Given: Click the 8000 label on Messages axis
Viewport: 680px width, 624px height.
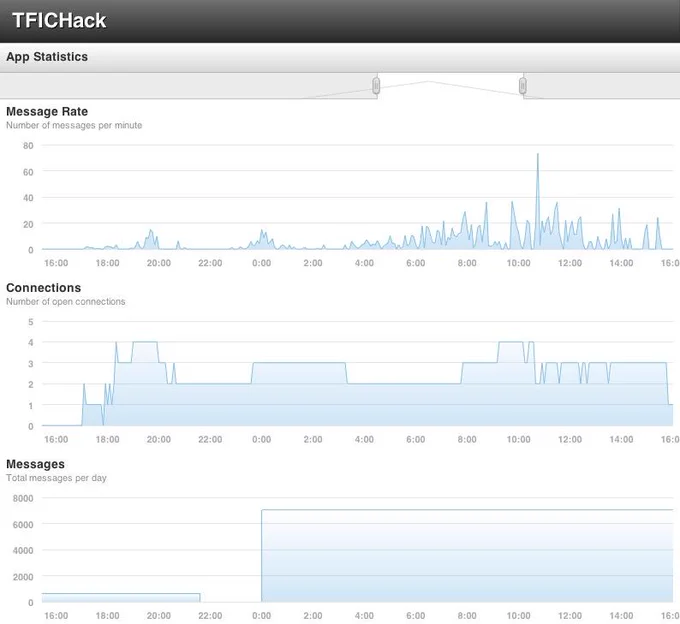Looking at the screenshot, I should 23,499.
